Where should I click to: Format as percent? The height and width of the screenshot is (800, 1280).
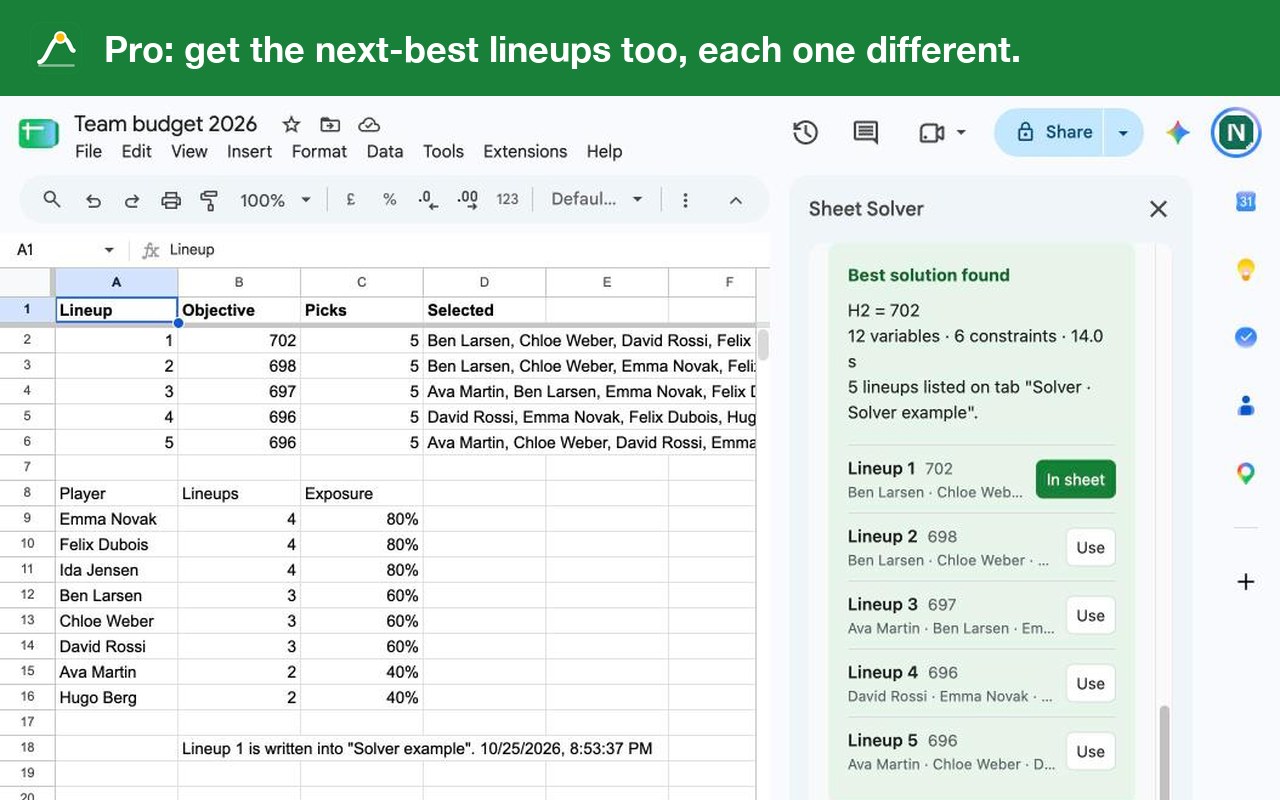[x=389, y=199]
